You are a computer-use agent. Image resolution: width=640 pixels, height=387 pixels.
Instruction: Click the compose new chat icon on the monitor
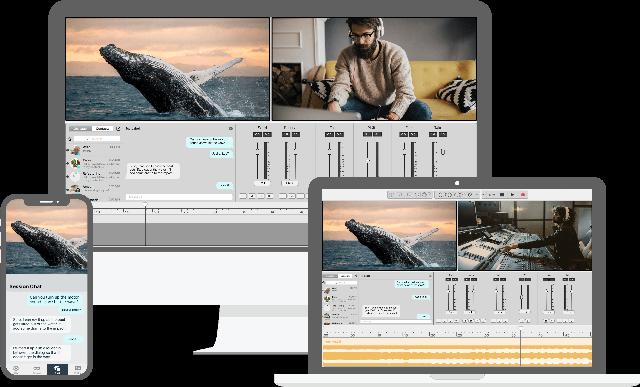point(118,129)
